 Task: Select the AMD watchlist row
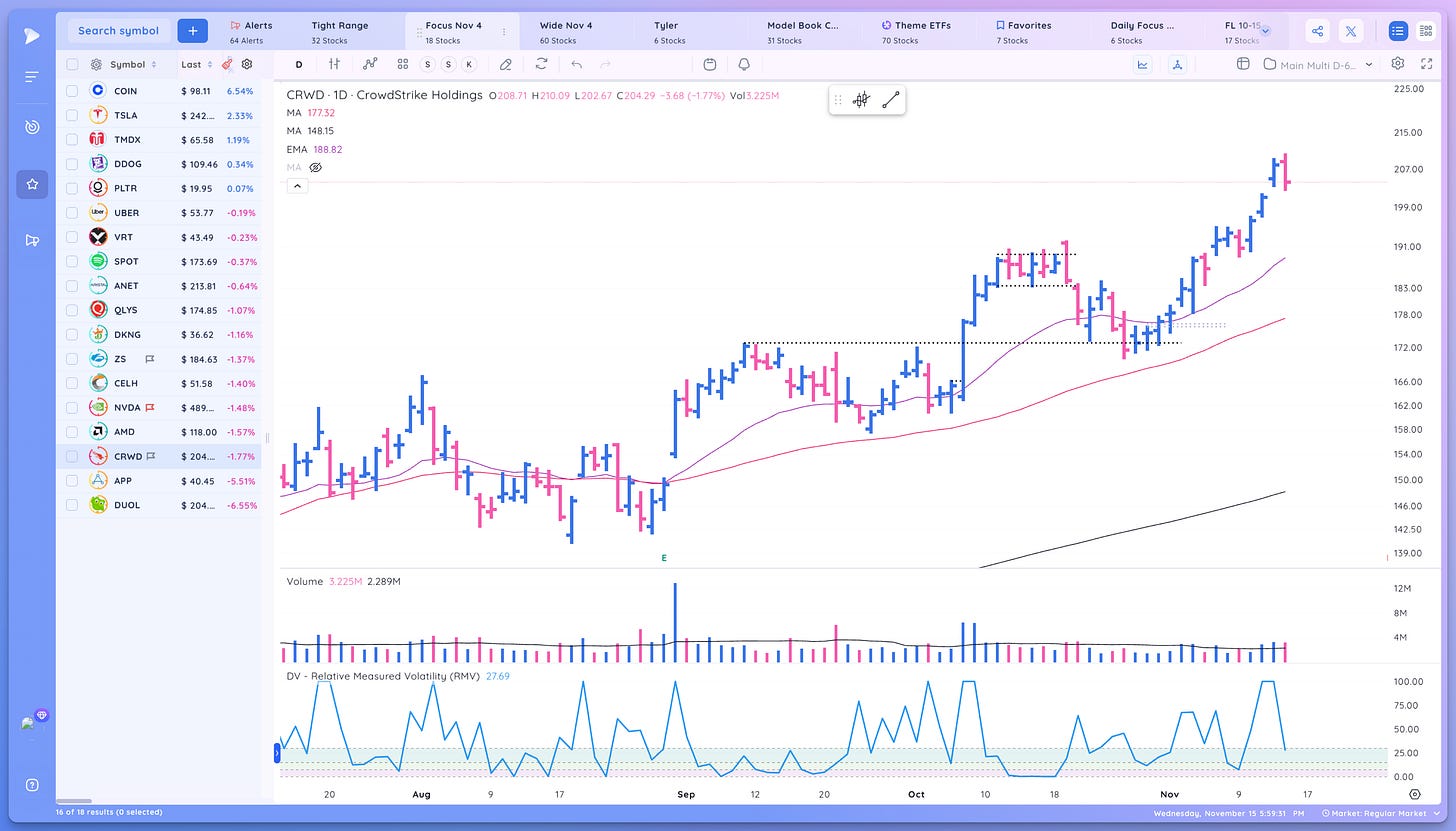click(x=160, y=432)
